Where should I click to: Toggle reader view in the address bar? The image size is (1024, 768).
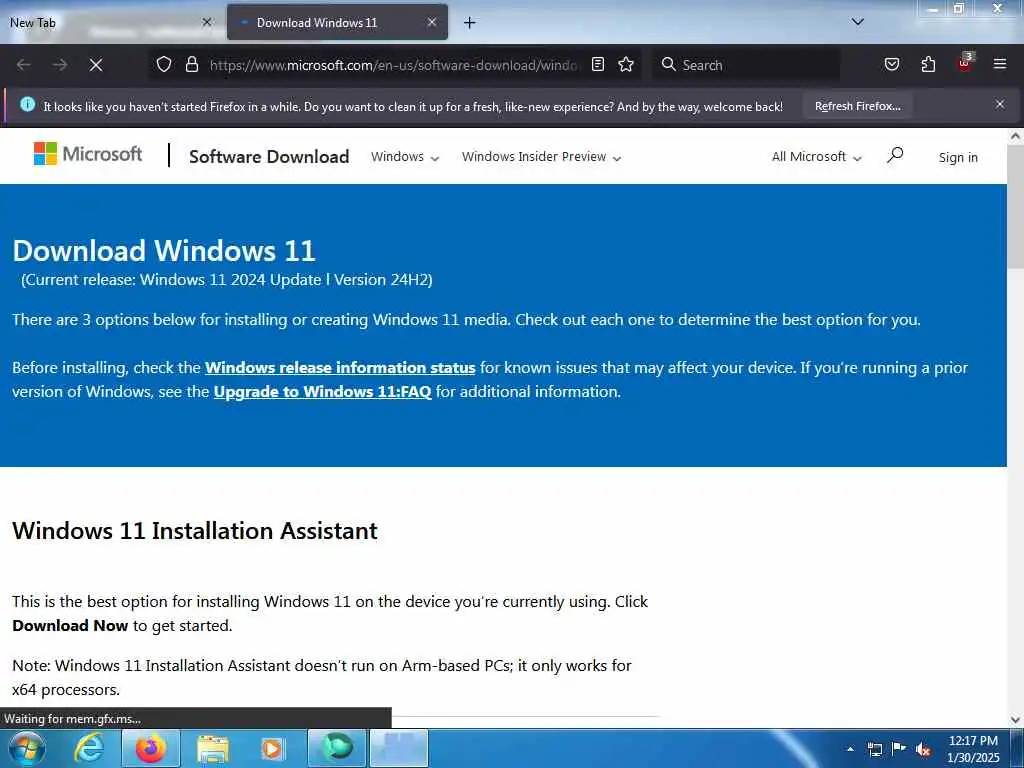pyautogui.click(x=598, y=65)
